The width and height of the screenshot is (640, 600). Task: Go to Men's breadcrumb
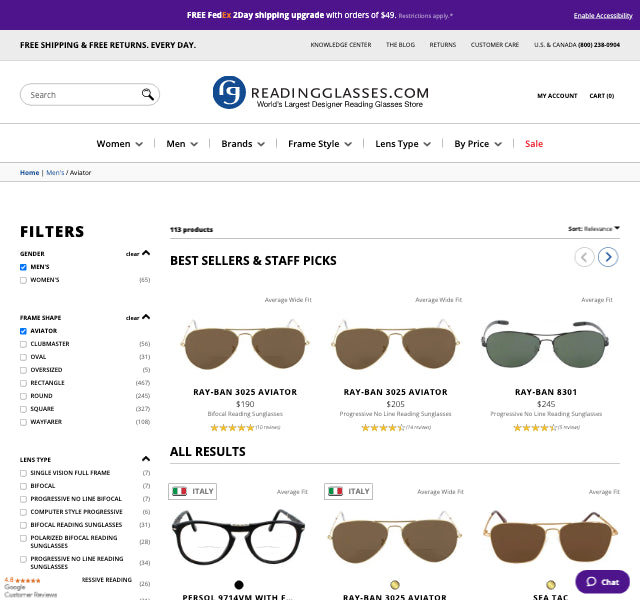point(55,173)
